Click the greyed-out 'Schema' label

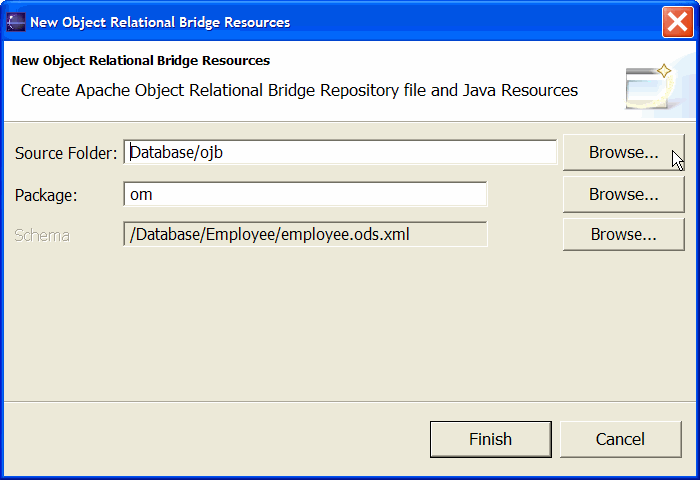pos(42,235)
